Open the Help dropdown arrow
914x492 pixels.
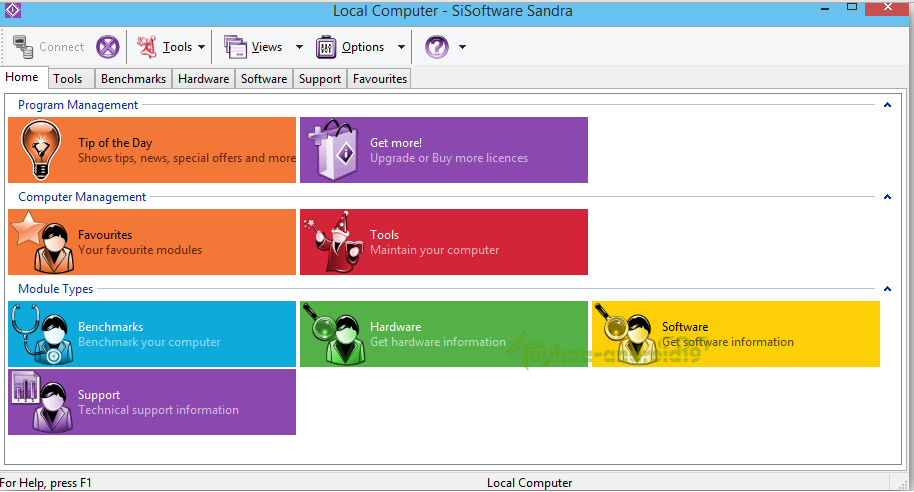(463, 47)
